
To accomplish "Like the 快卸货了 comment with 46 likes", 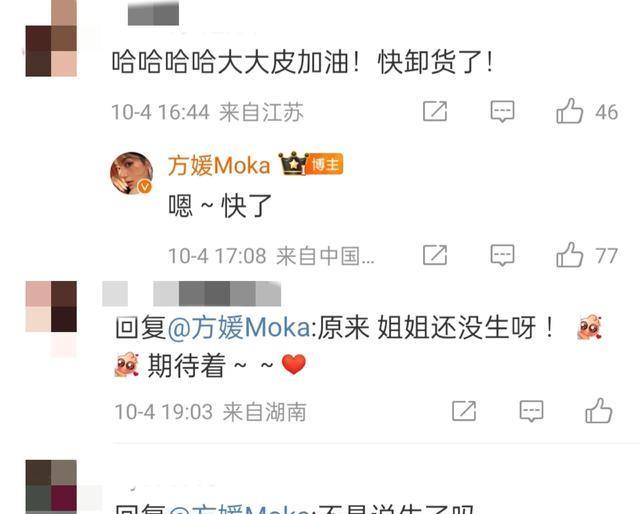I will point(569,111).
